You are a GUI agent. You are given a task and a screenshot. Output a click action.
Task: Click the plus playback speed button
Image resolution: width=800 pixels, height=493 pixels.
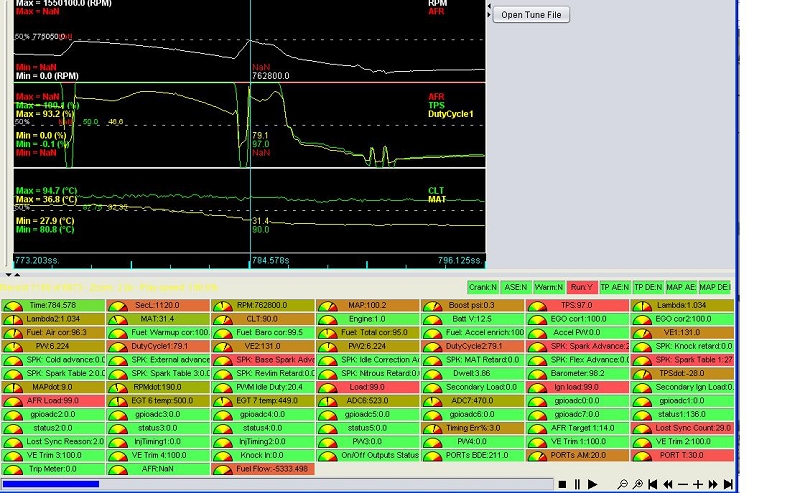tap(698, 484)
